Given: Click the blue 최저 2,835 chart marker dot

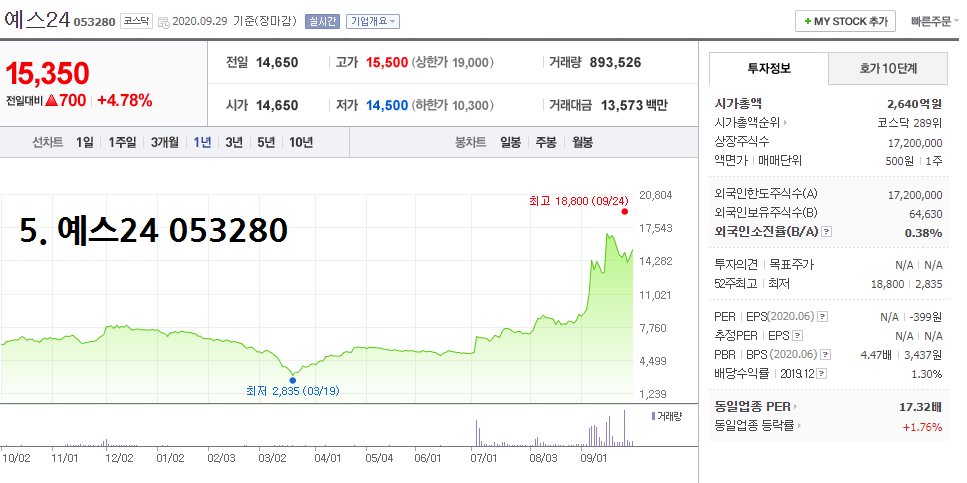Looking at the screenshot, I should coord(292,380).
